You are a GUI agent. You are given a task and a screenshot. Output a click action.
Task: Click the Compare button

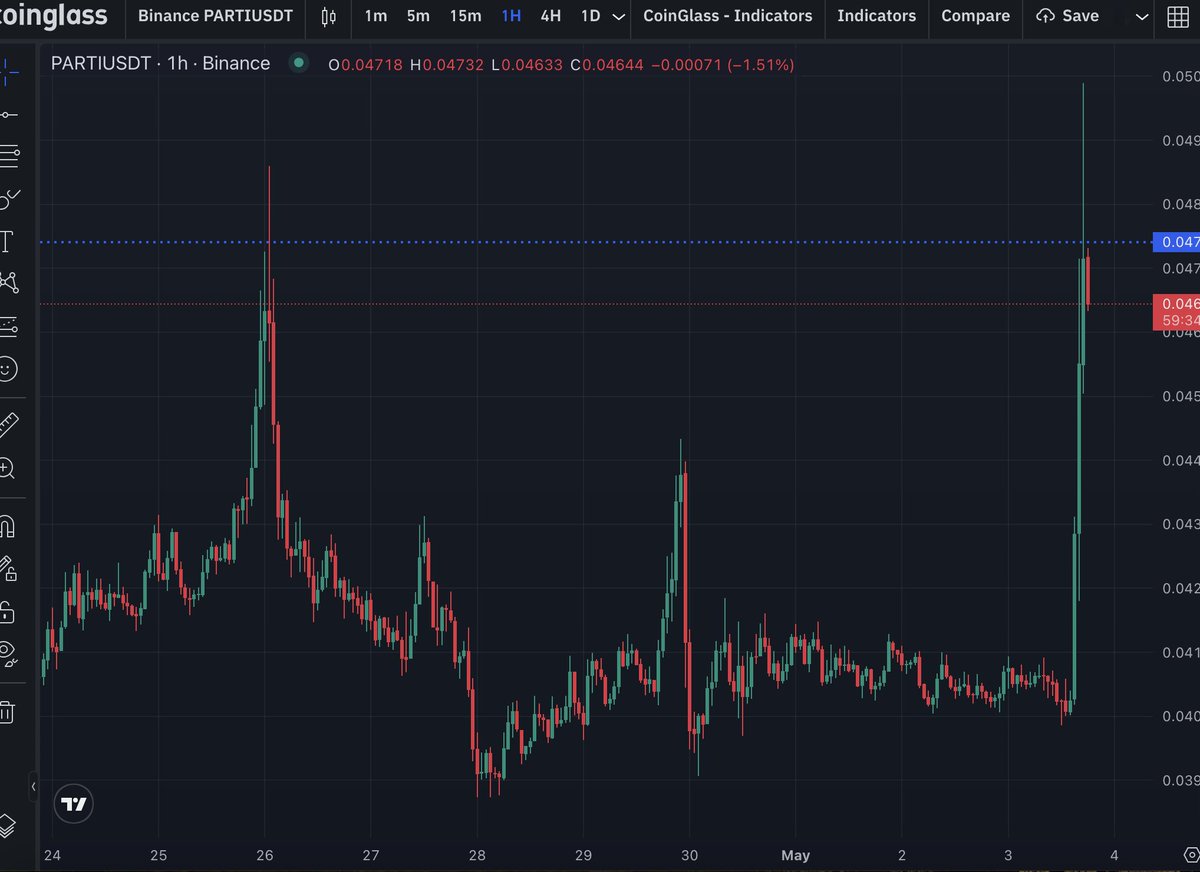click(x=975, y=16)
